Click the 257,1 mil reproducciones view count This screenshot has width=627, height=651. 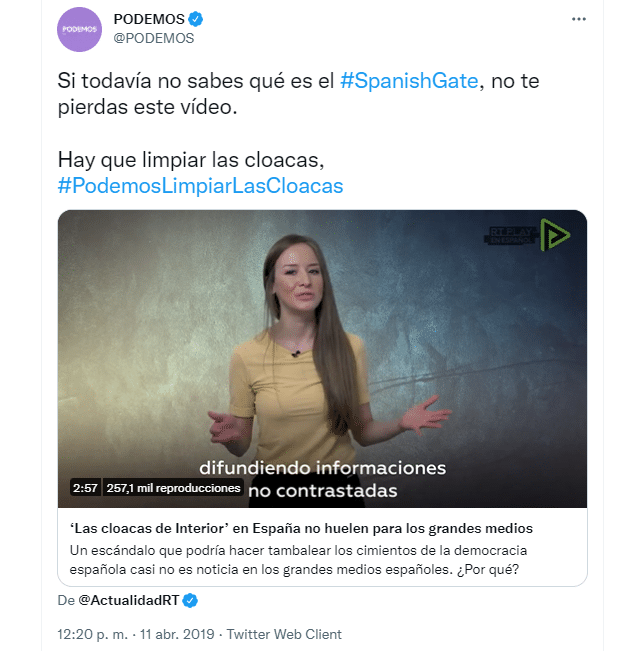point(173,488)
